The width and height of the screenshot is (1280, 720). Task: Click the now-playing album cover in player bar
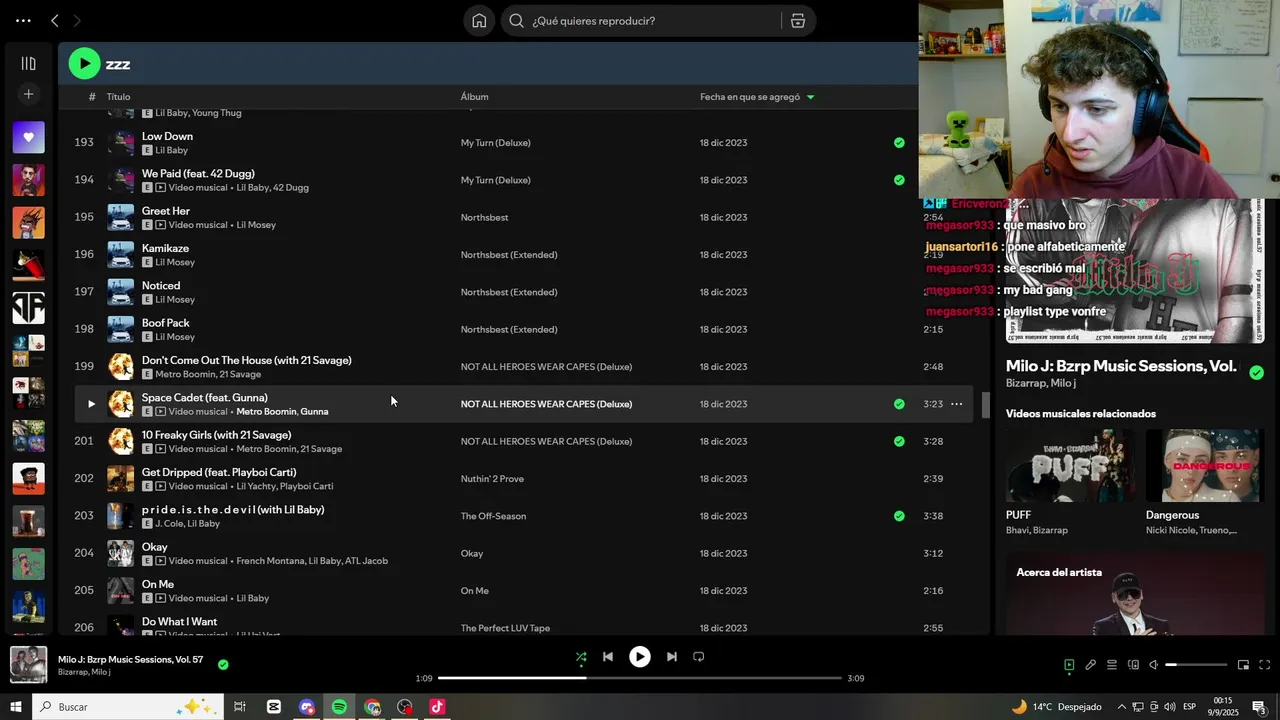click(28, 665)
